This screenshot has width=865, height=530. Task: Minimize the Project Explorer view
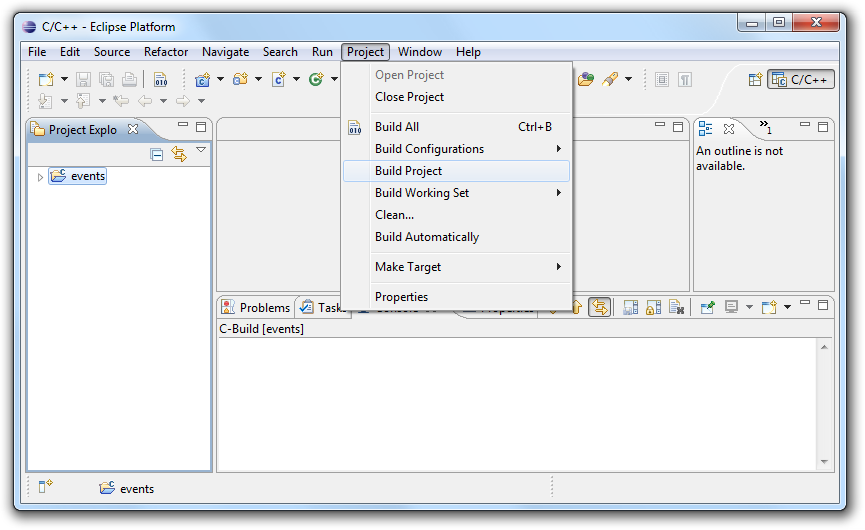tap(183, 125)
